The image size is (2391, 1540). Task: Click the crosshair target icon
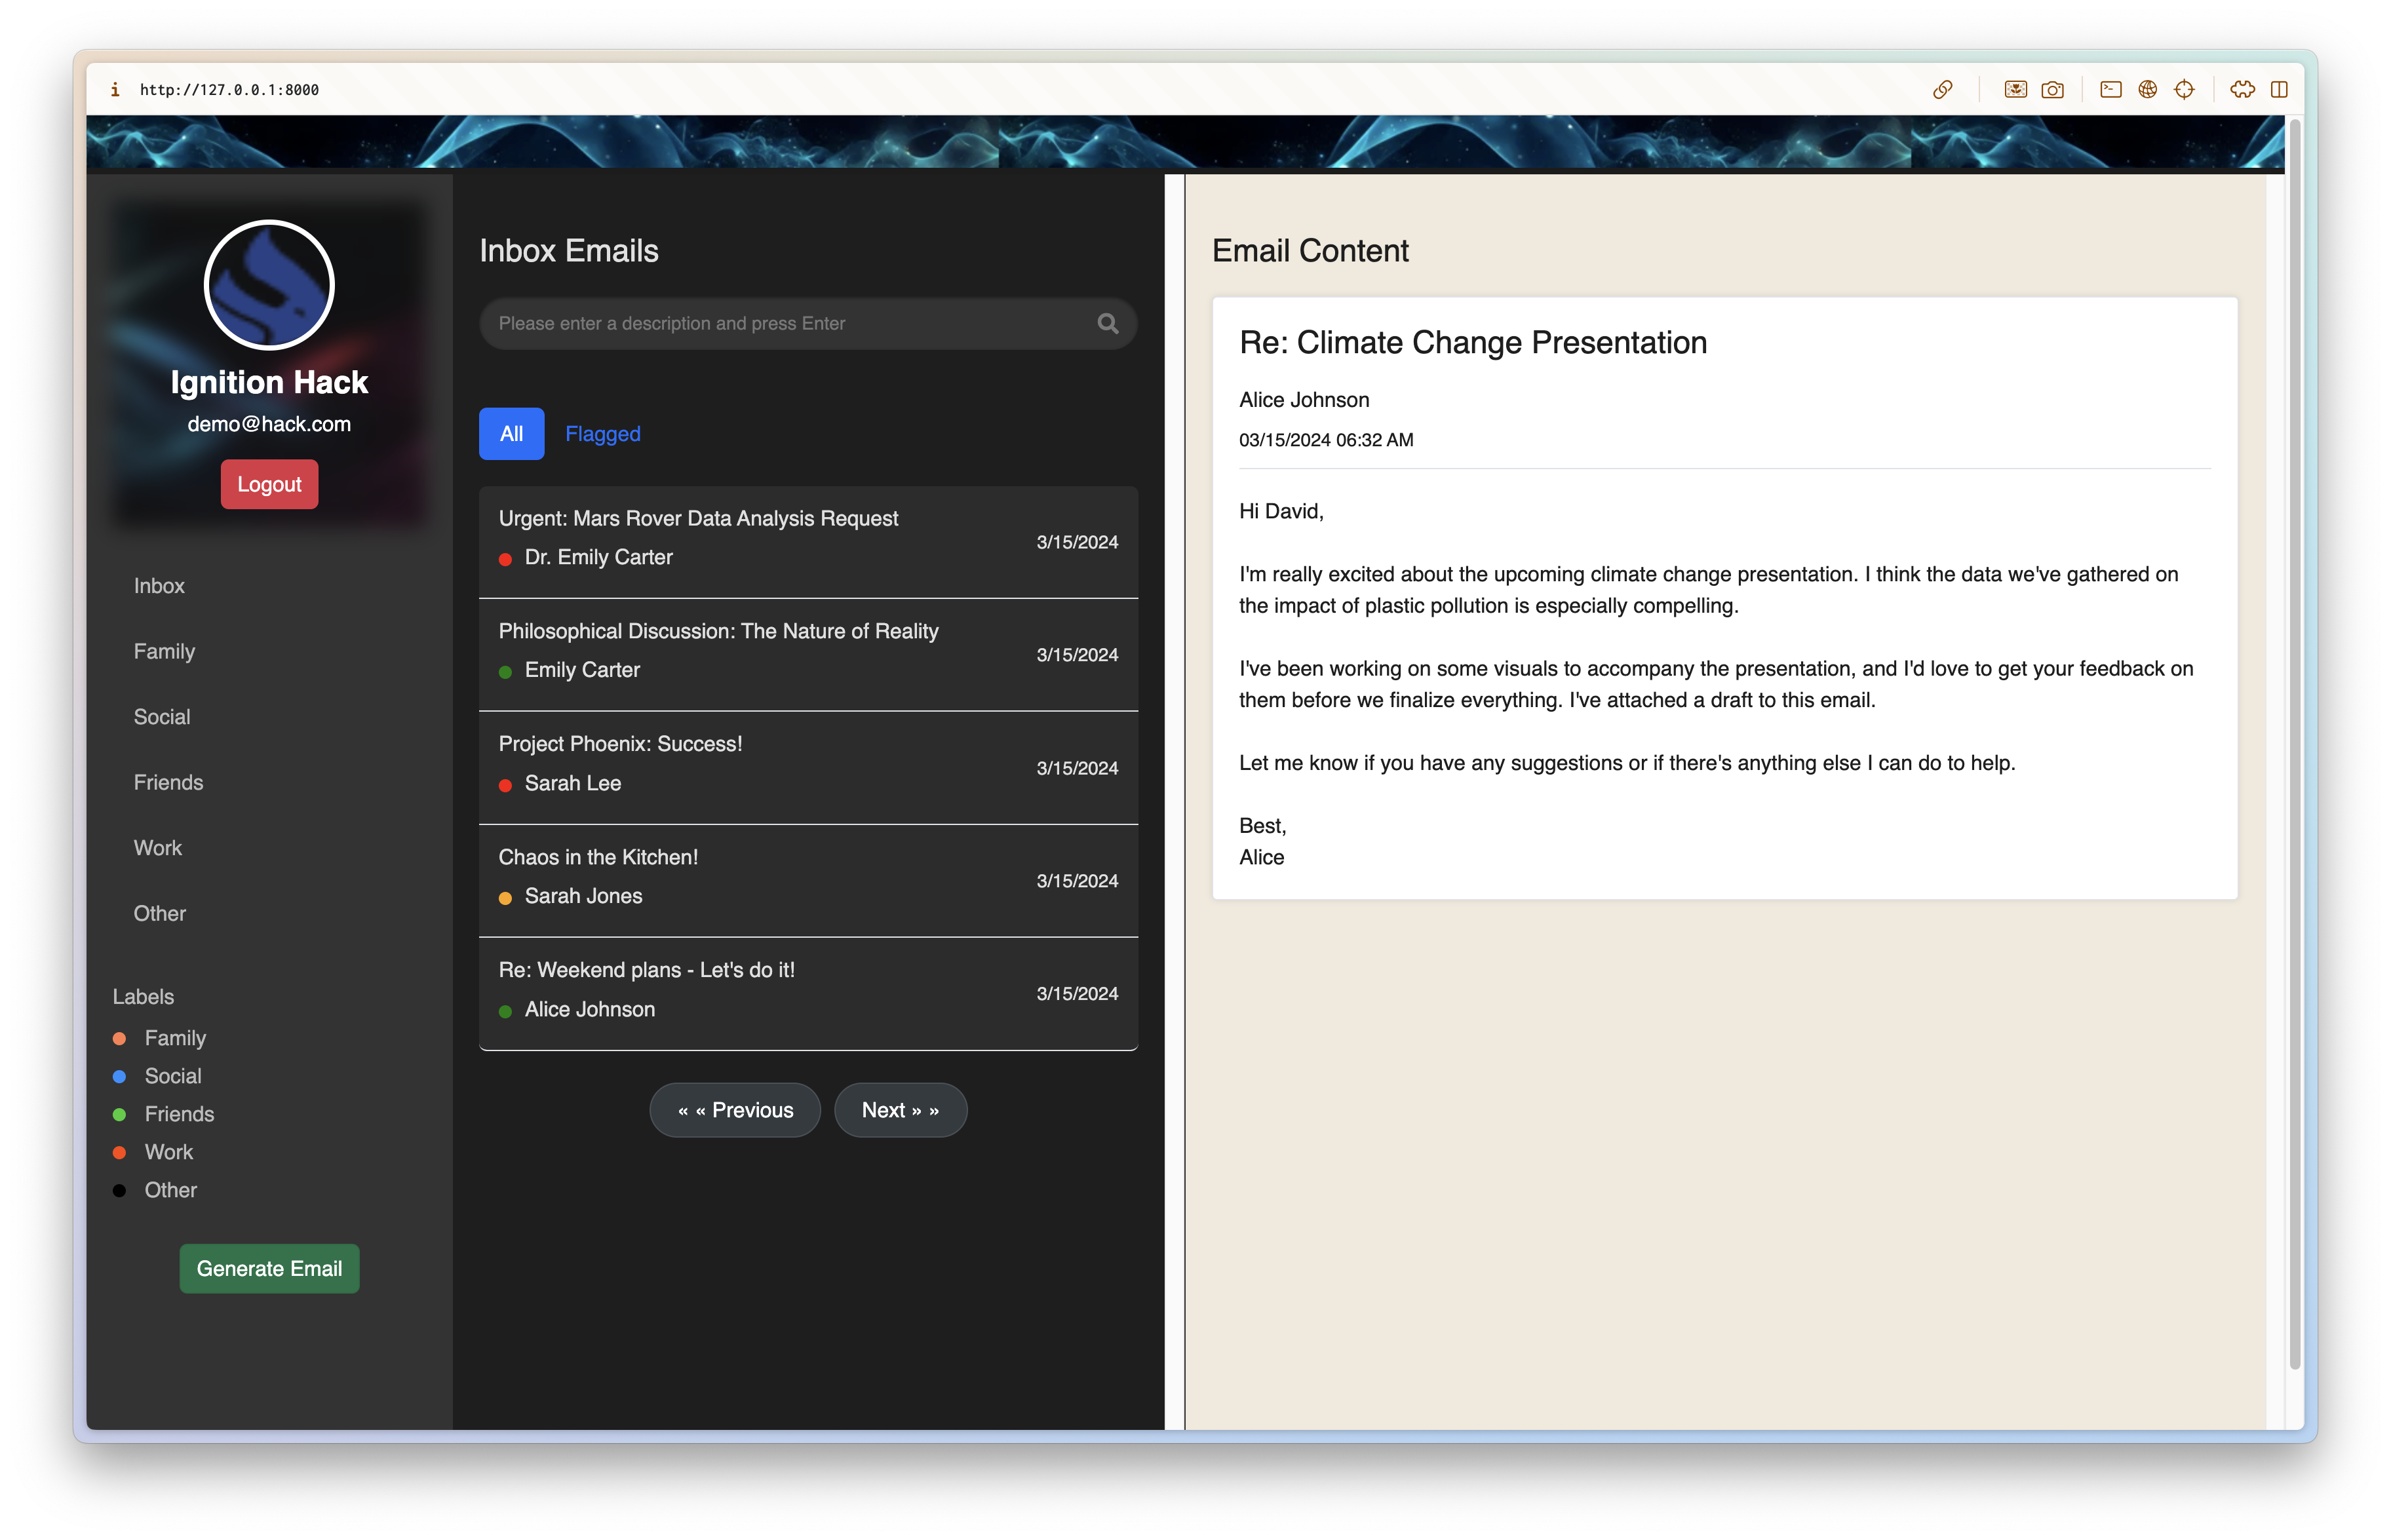coord(2184,90)
